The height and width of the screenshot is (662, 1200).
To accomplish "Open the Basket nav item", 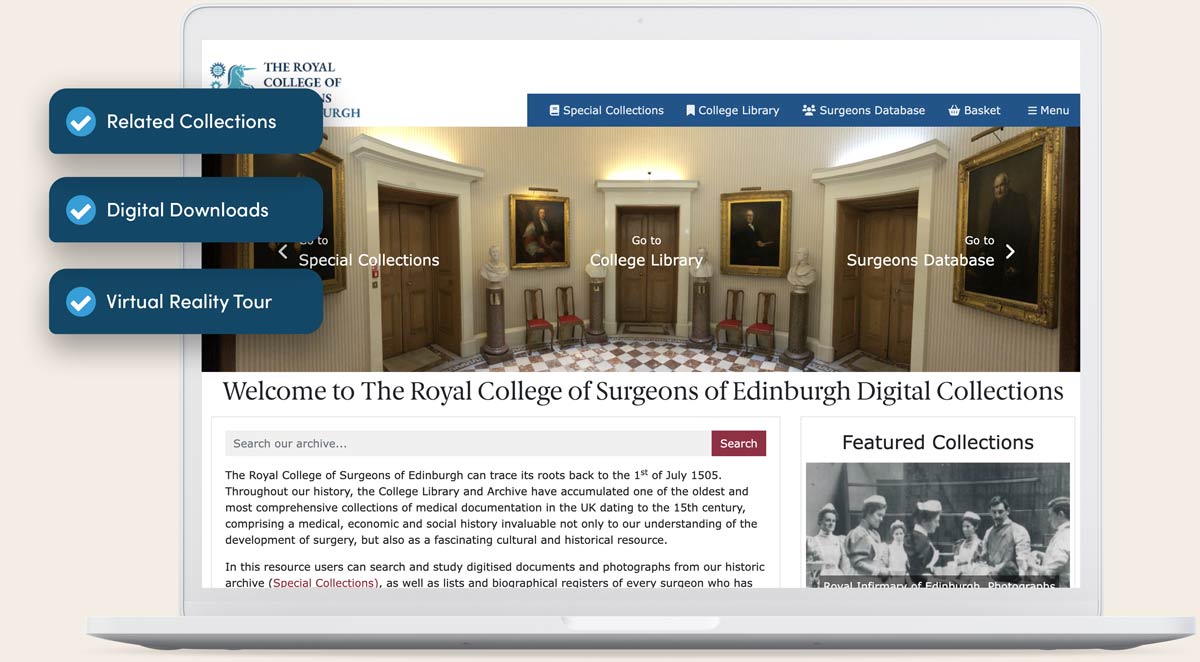I will coord(974,110).
